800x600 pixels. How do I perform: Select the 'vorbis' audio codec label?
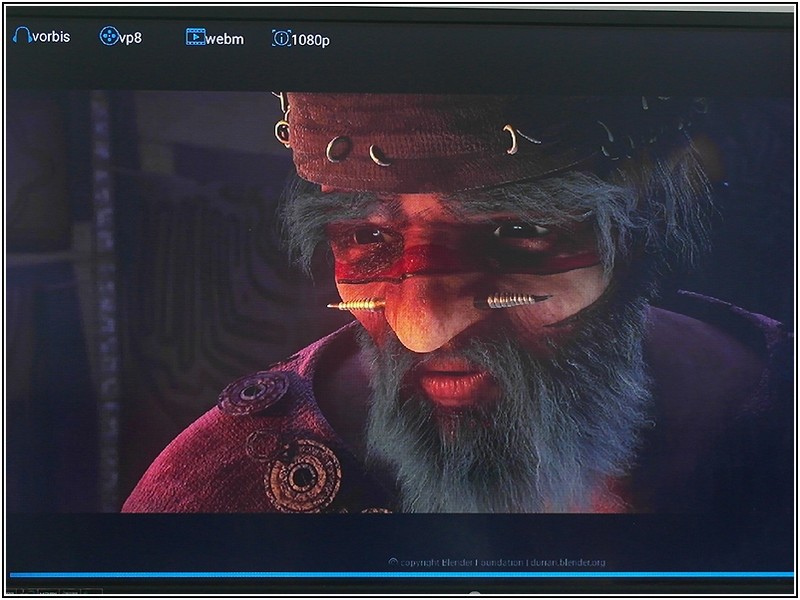click(x=51, y=37)
